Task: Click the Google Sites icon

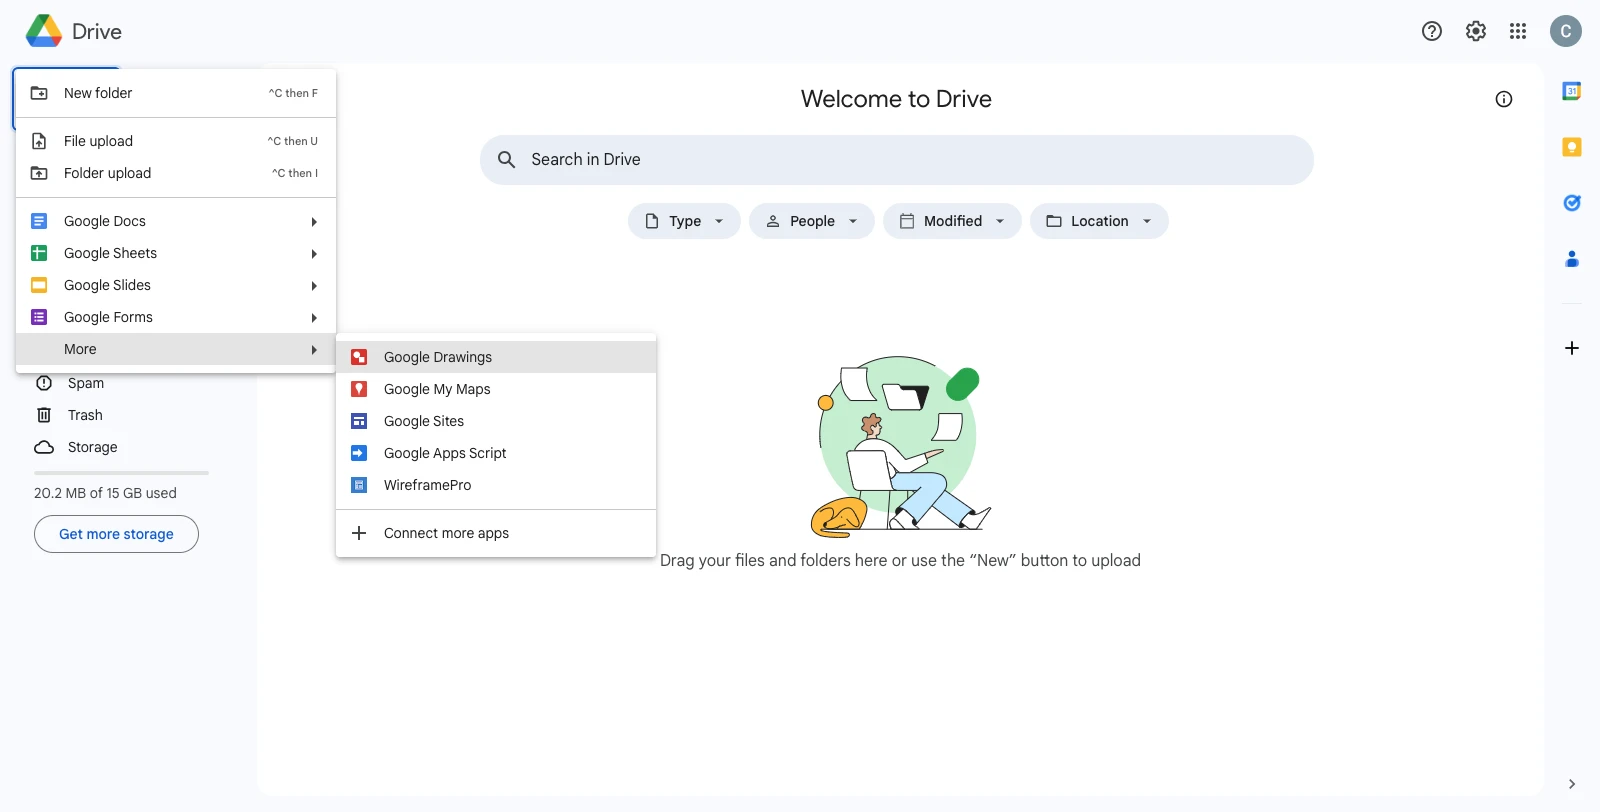Action: tap(359, 421)
